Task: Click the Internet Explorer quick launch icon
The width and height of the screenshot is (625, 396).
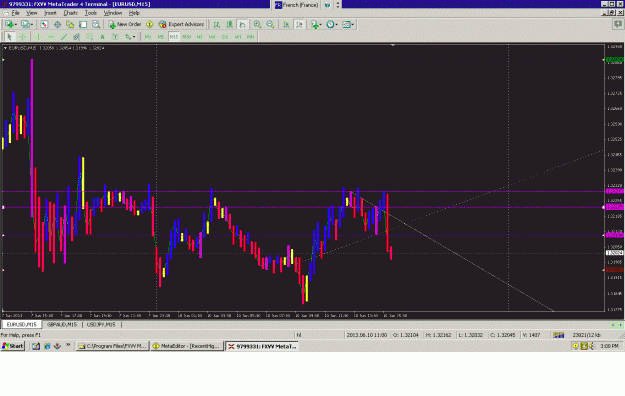Action: tap(47, 346)
